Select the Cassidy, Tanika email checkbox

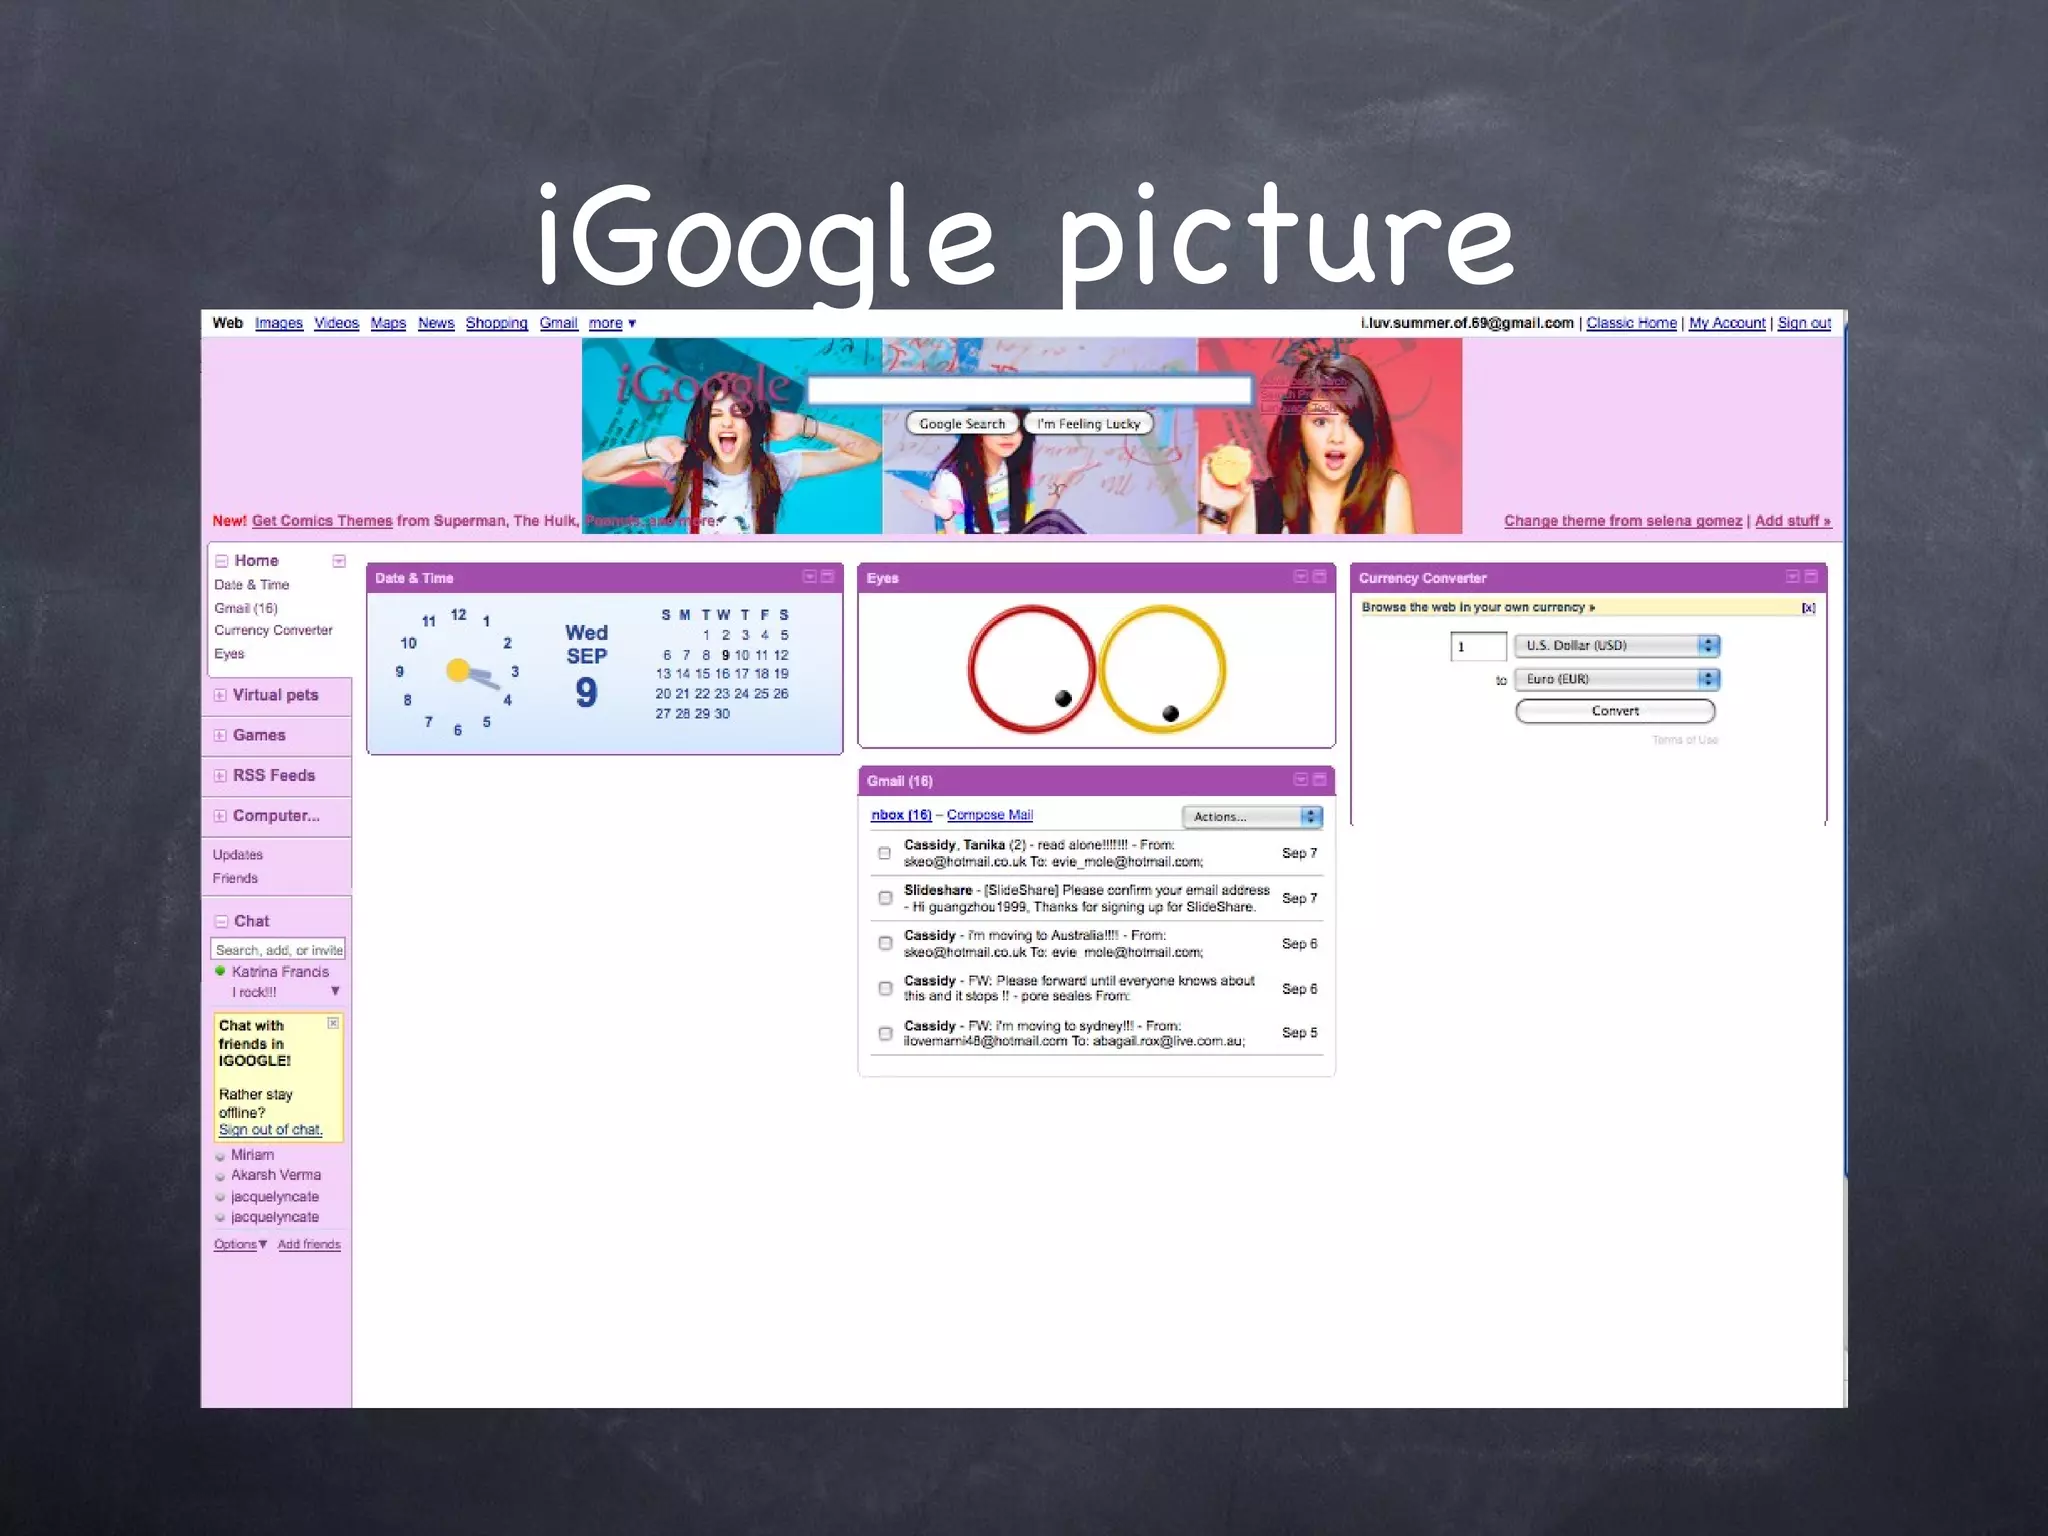click(885, 853)
